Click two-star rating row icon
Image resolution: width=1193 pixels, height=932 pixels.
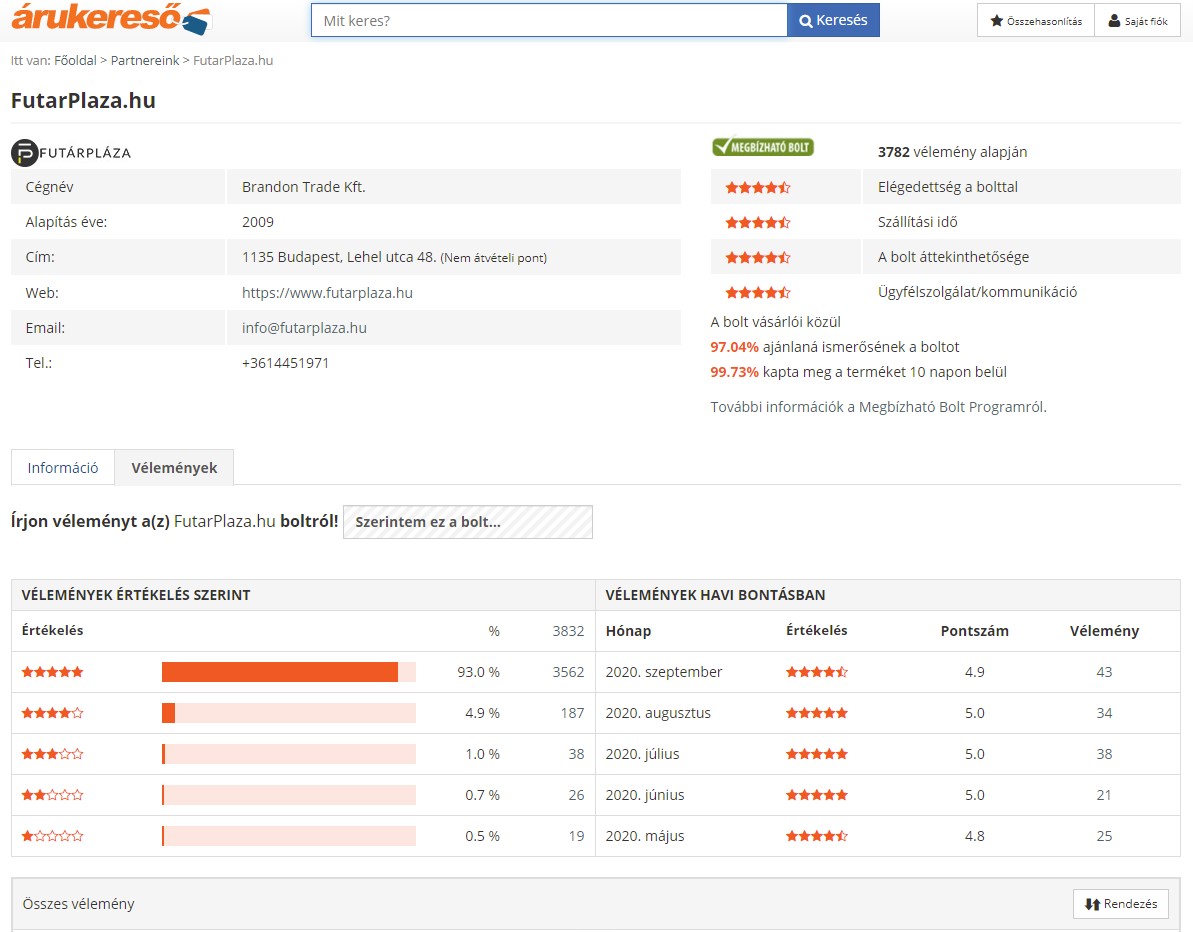pyautogui.click(x=52, y=795)
